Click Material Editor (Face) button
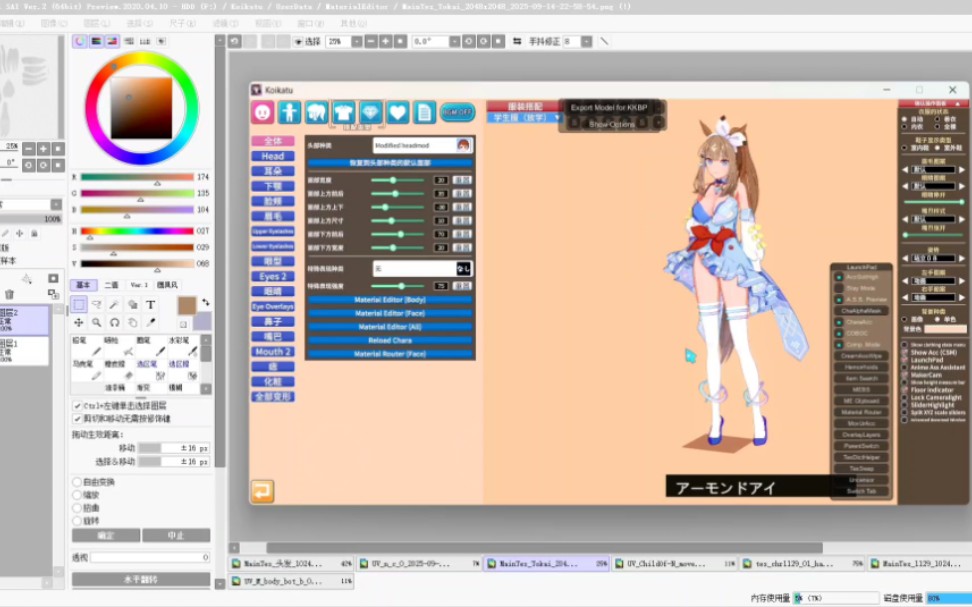 pyautogui.click(x=390, y=314)
